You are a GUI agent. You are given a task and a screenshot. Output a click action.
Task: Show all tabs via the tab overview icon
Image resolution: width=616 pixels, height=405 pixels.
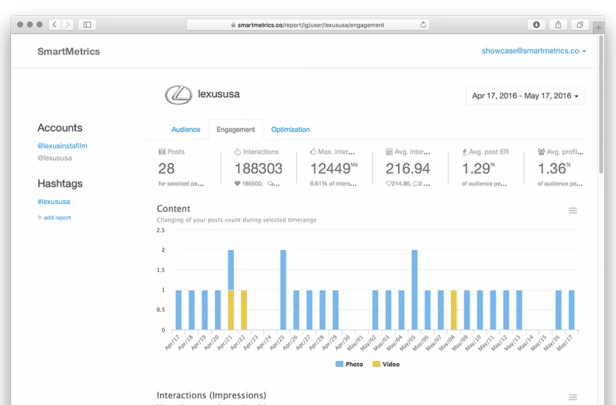(579, 25)
